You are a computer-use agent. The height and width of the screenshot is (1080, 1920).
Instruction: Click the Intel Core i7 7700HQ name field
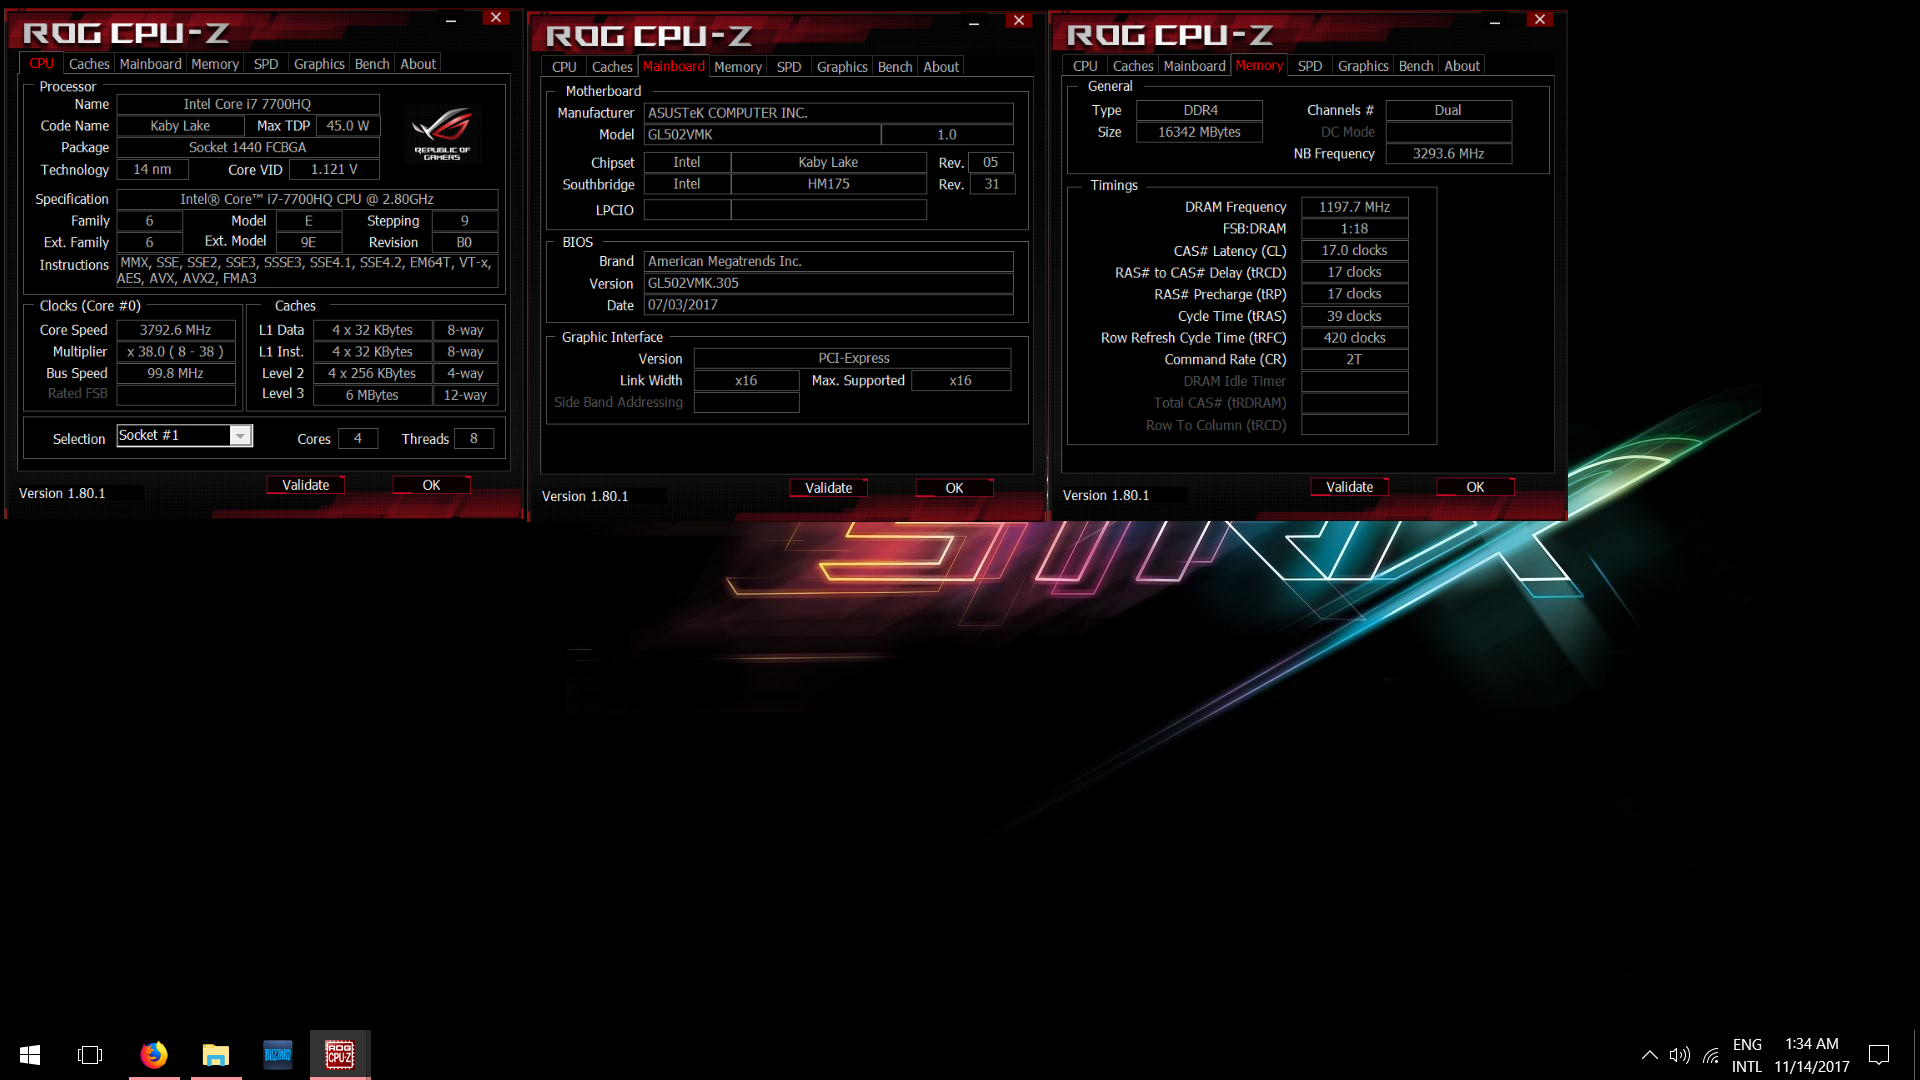pos(248,104)
